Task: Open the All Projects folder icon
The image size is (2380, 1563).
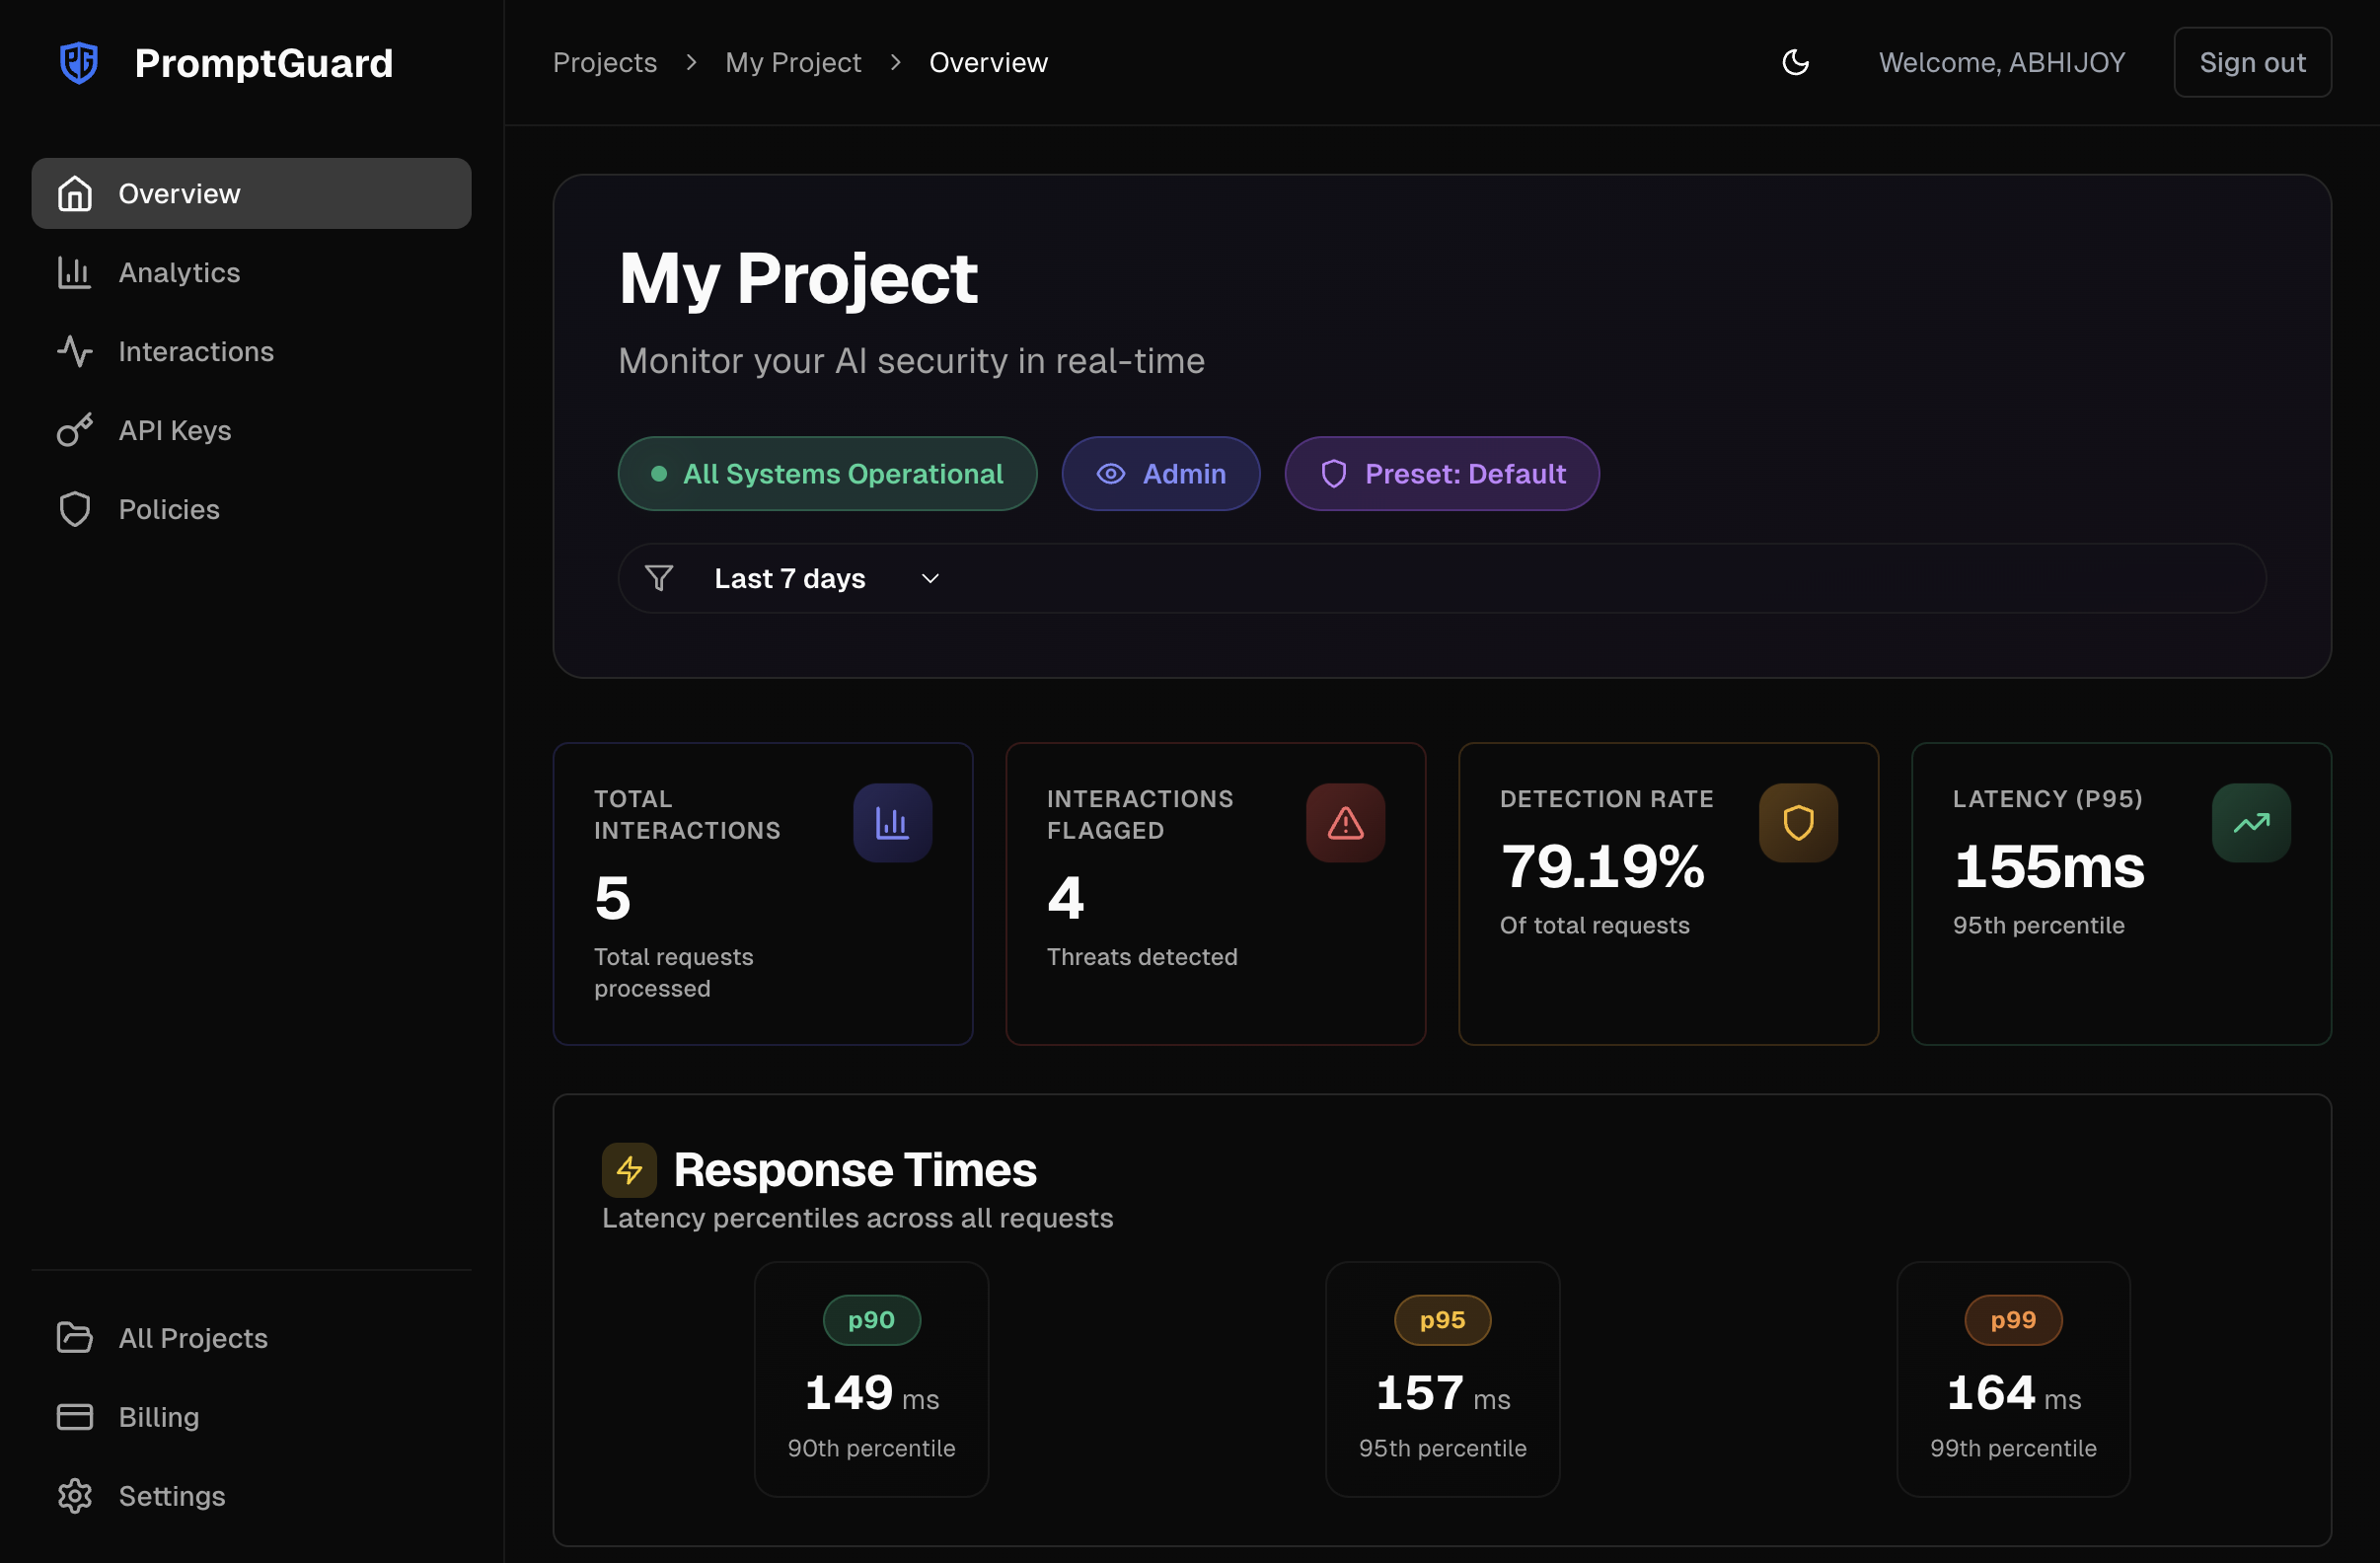Action: (75, 1338)
